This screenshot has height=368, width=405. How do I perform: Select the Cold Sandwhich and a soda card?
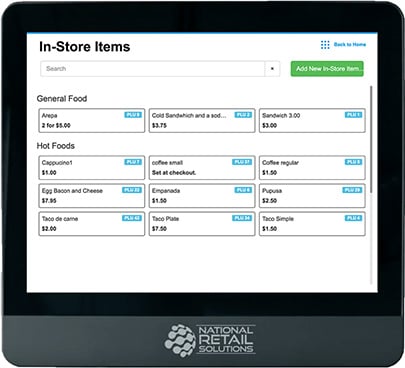pyautogui.click(x=202, y=120)
